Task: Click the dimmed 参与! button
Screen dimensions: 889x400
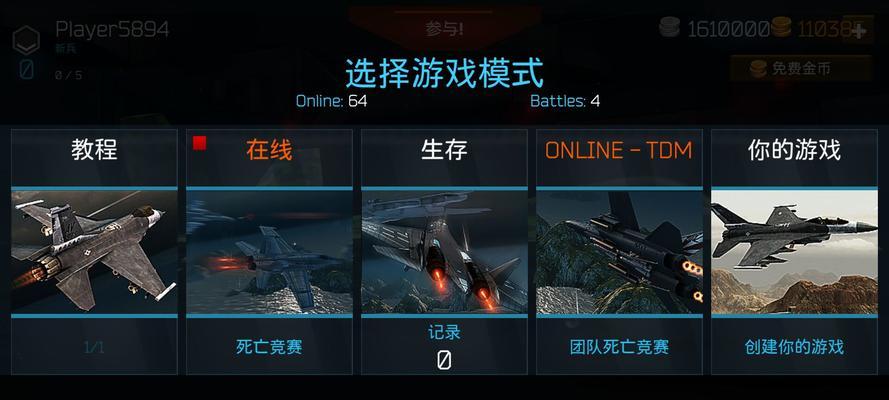Action: (444, 28)
